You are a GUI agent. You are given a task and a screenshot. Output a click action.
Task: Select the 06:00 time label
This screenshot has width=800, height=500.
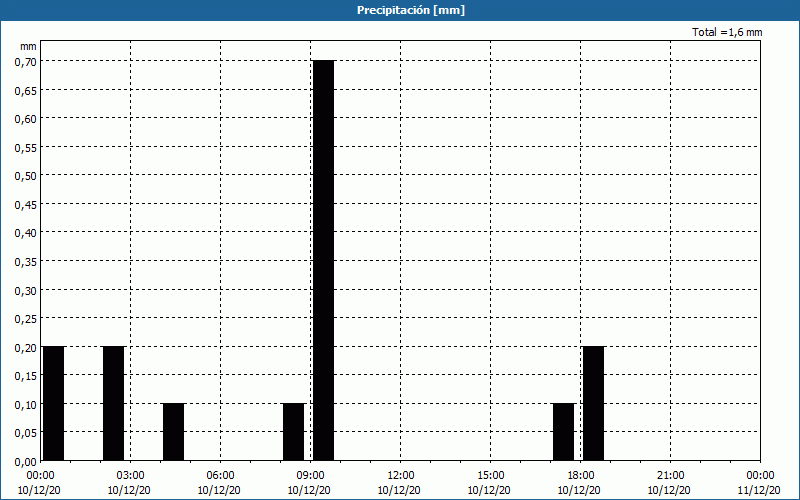coord(220,476)
